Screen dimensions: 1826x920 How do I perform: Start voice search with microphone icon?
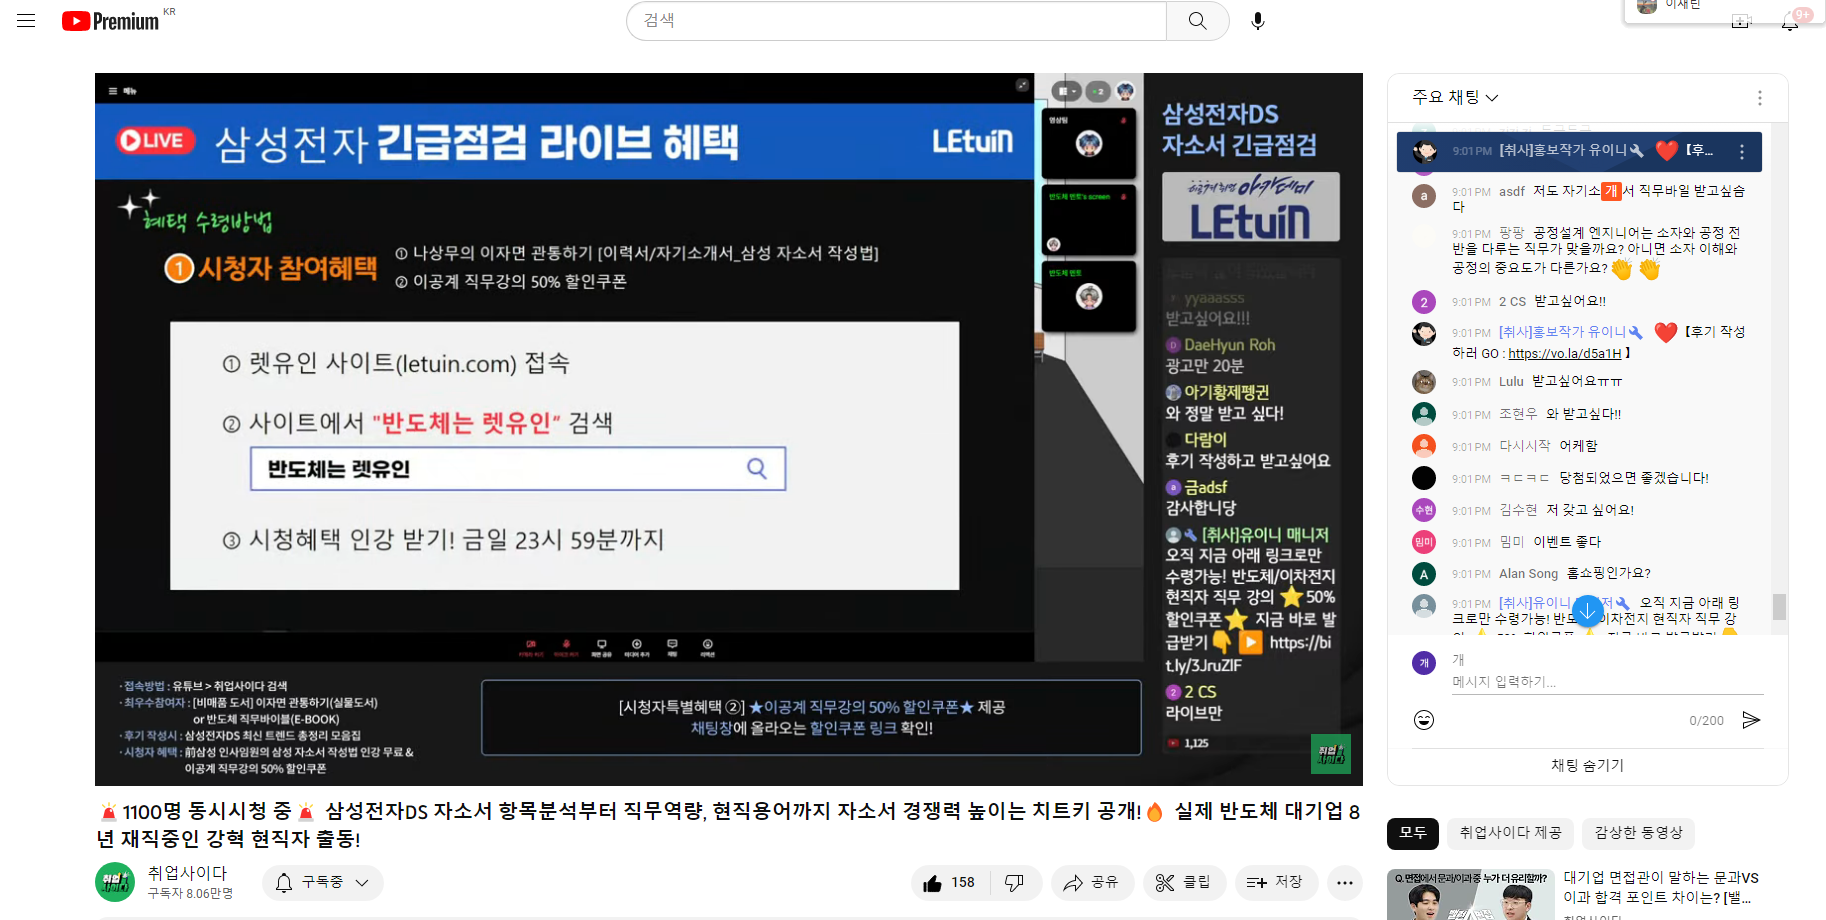(1258, 21)
